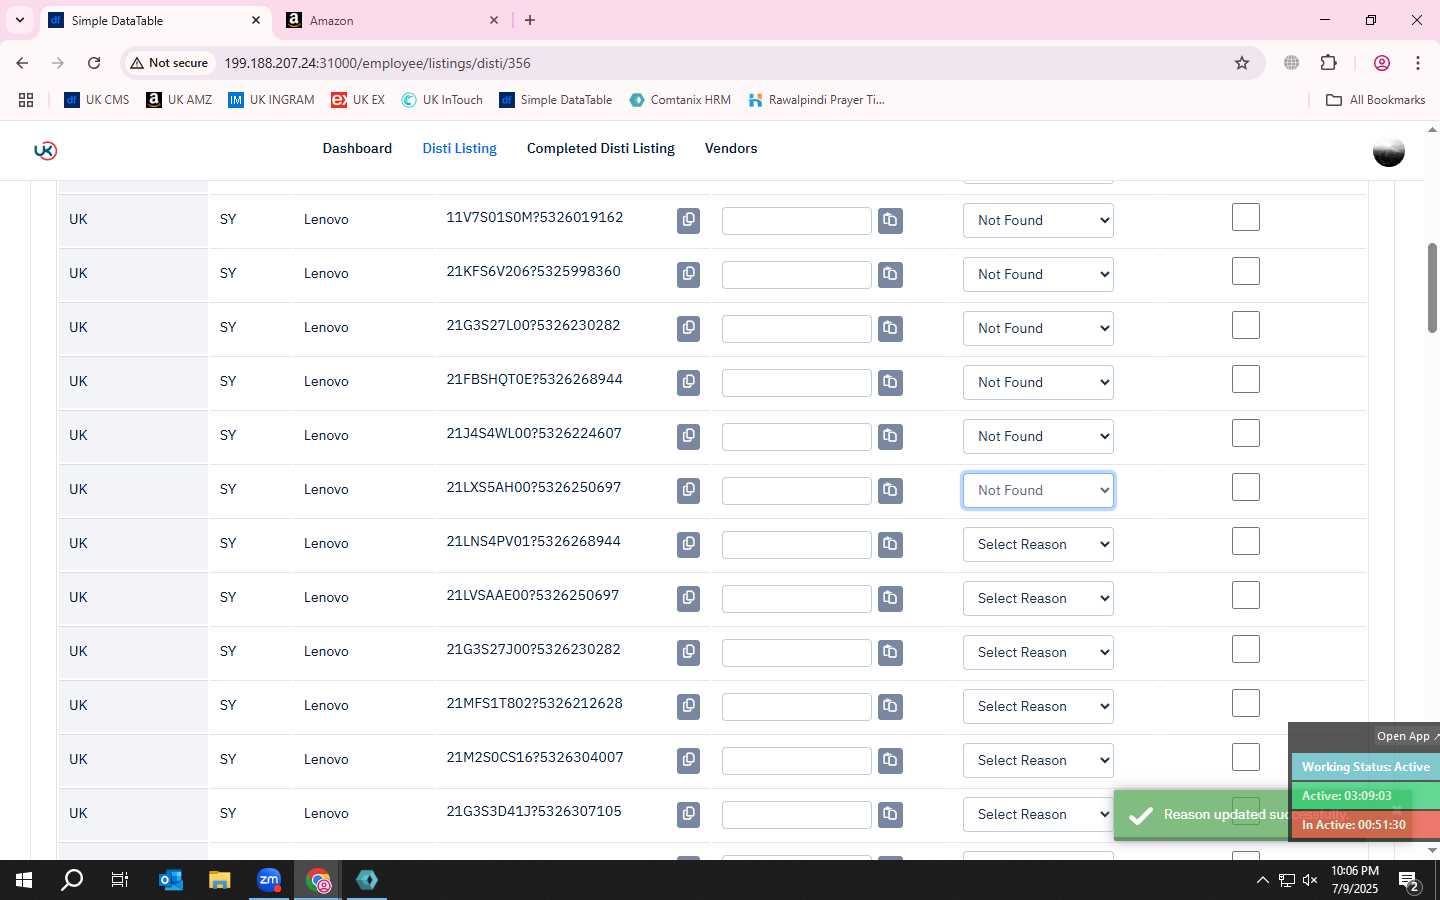1440x900 pixels.
Task: Click the text input in 21LNS4PV01 row
Action: (x=796, y=545)
